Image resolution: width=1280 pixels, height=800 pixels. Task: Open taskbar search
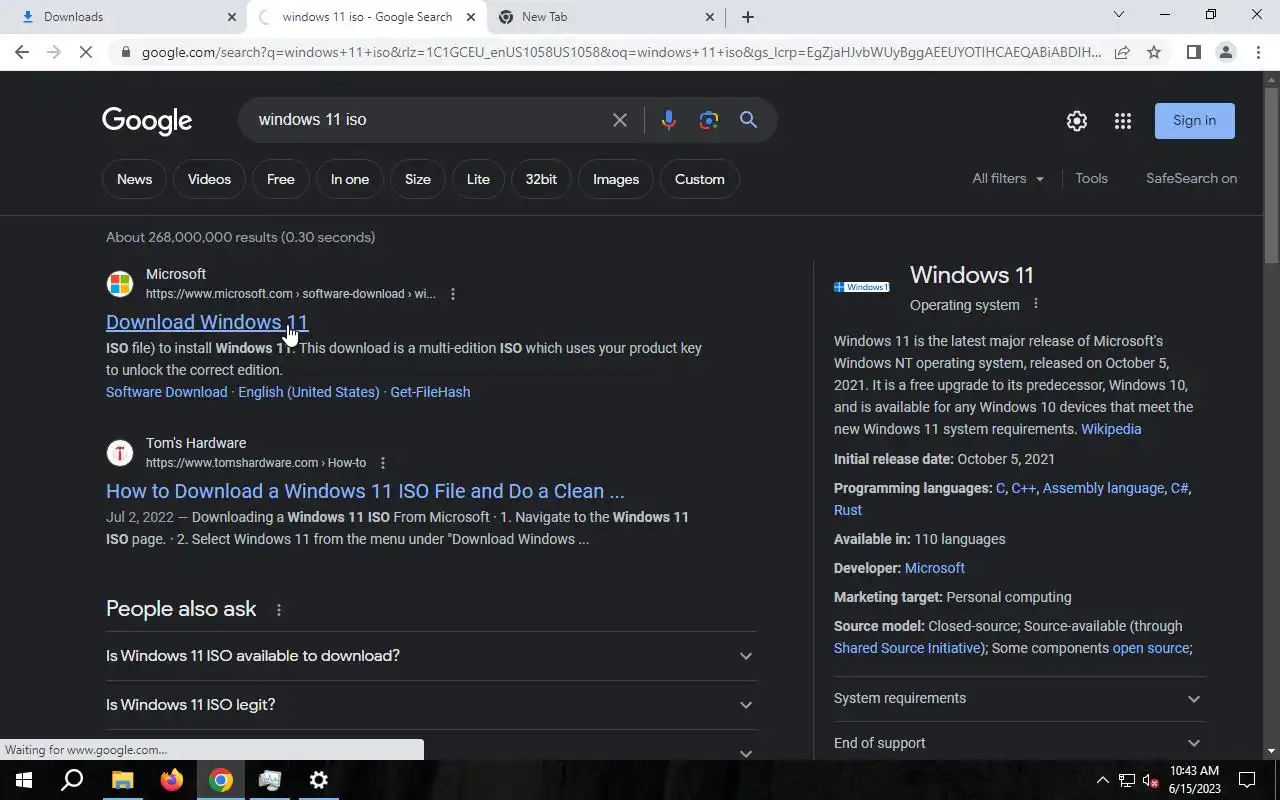(72, 780)
